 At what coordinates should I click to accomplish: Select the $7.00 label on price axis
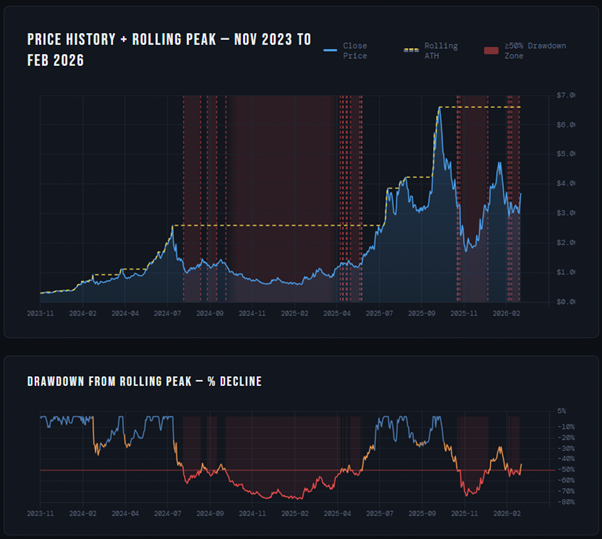coord(566,95)
